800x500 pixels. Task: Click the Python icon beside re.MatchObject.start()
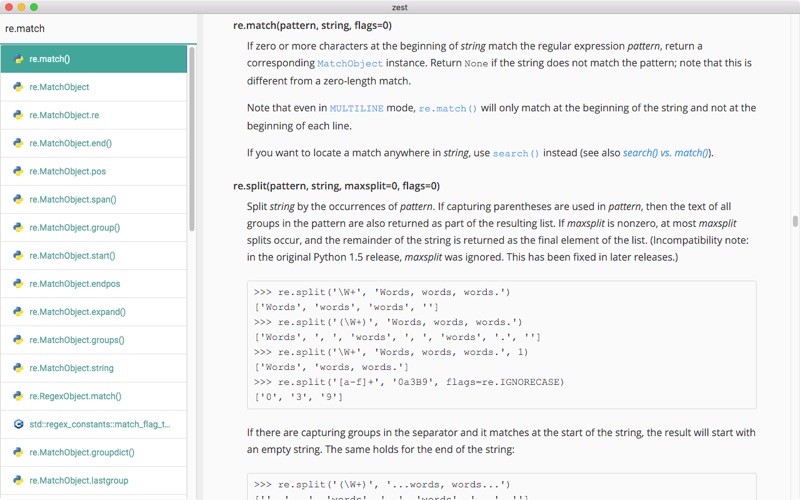pyautogui.click(x=18, y=256)
